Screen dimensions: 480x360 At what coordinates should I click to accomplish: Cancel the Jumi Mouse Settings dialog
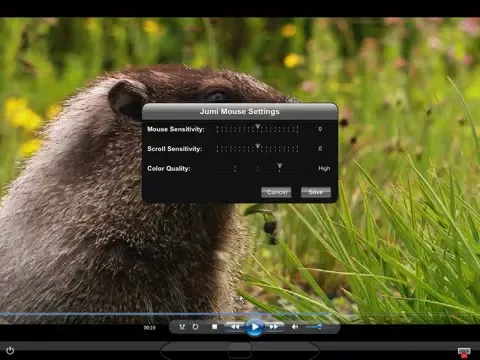276,192
